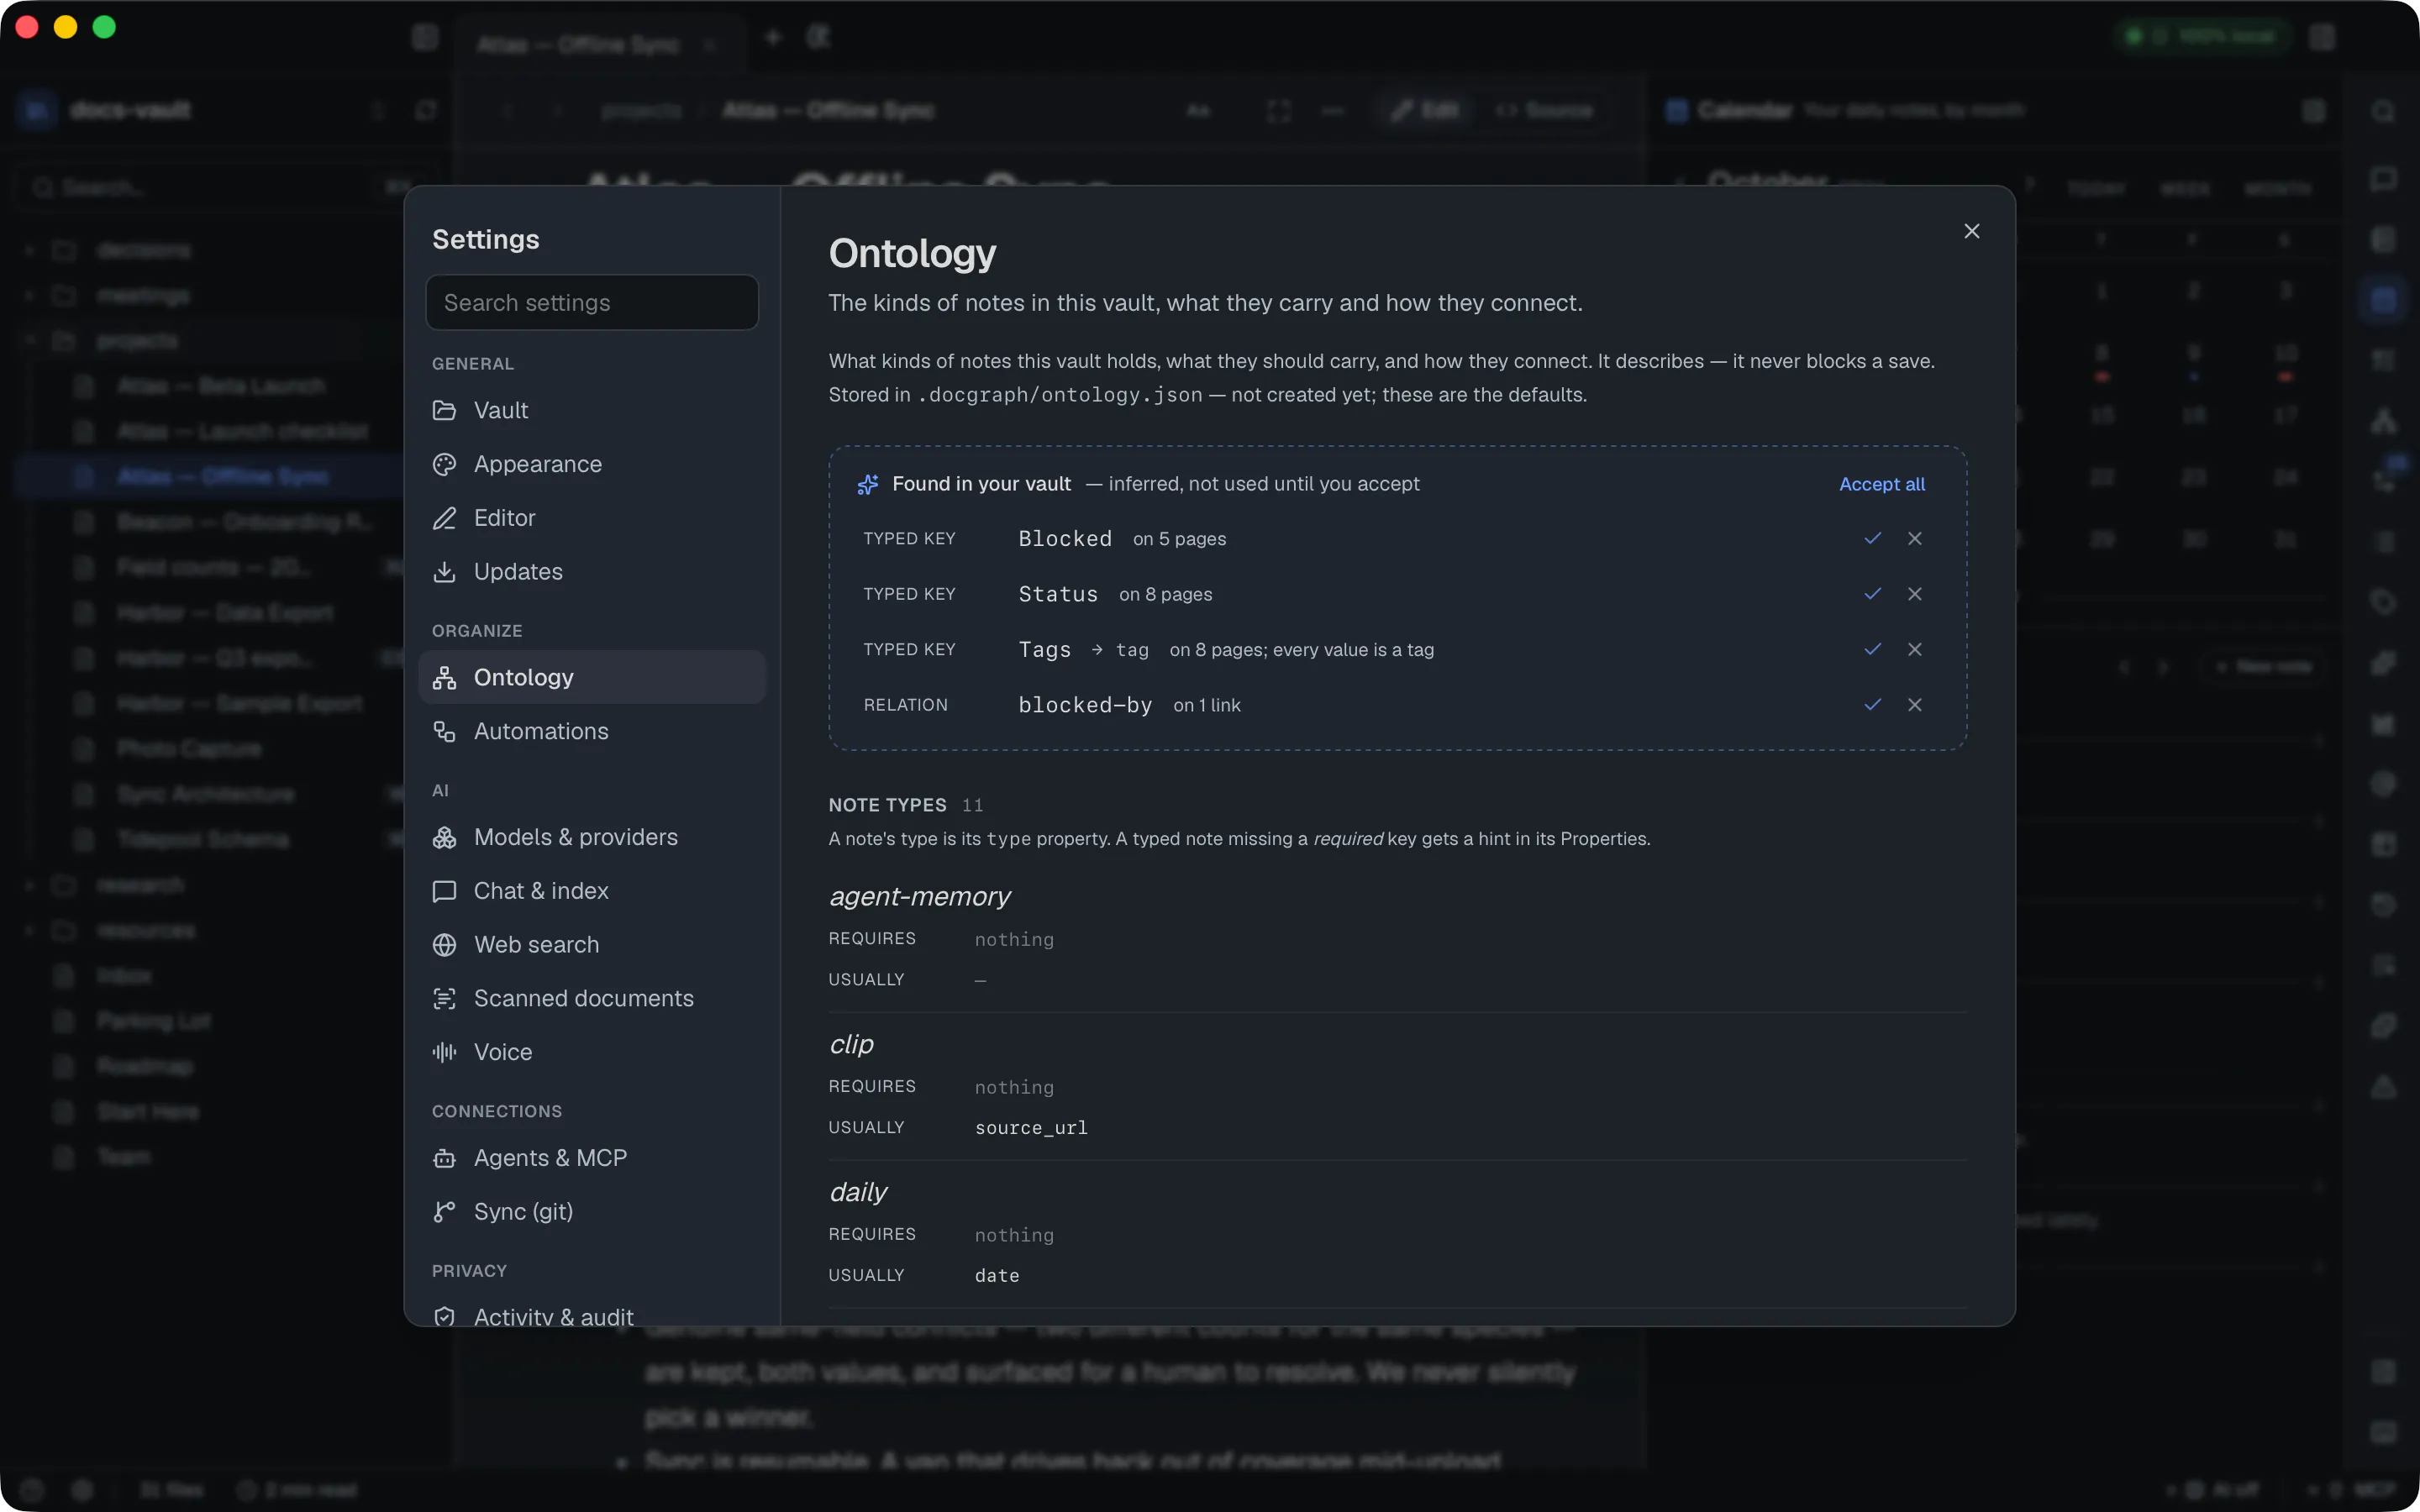Open Web search settings

(592, 945)
